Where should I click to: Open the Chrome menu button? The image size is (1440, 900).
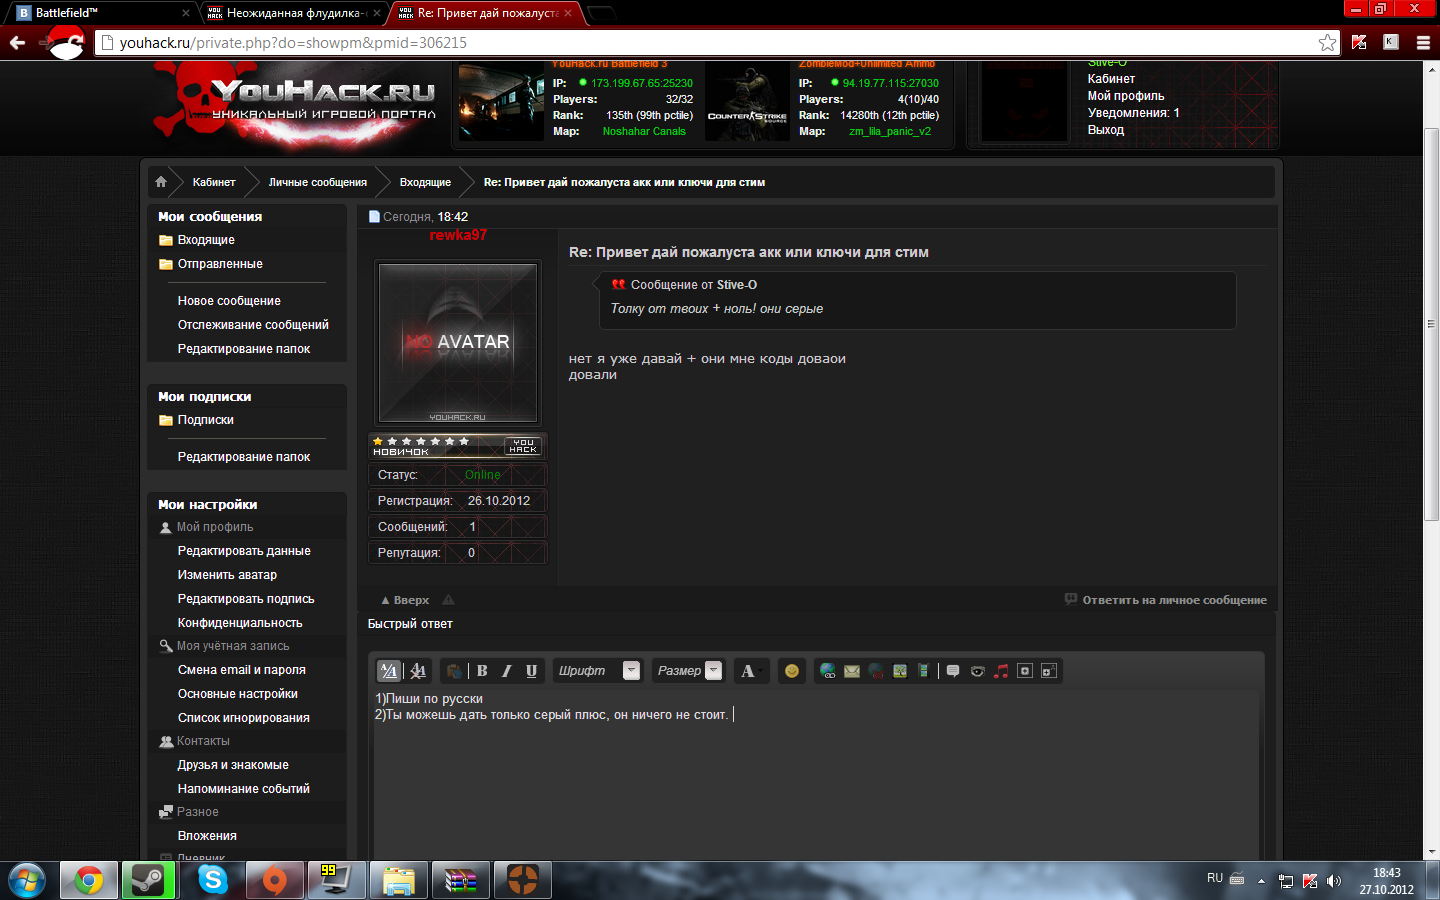[x=1423, y=42]
